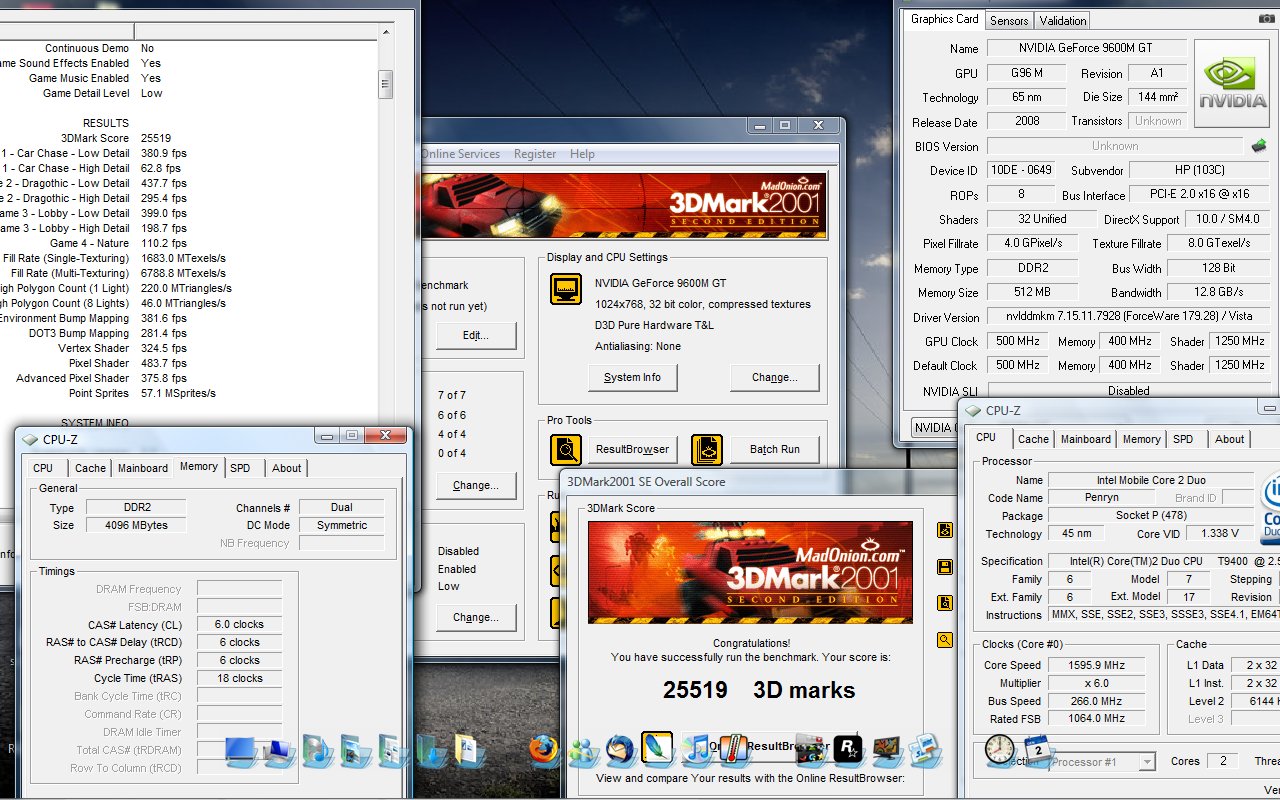Screen dimensions: 1280x800
Task: Click the DDR2 Type field in CPU-Z Memory
Action: [136, 507]
